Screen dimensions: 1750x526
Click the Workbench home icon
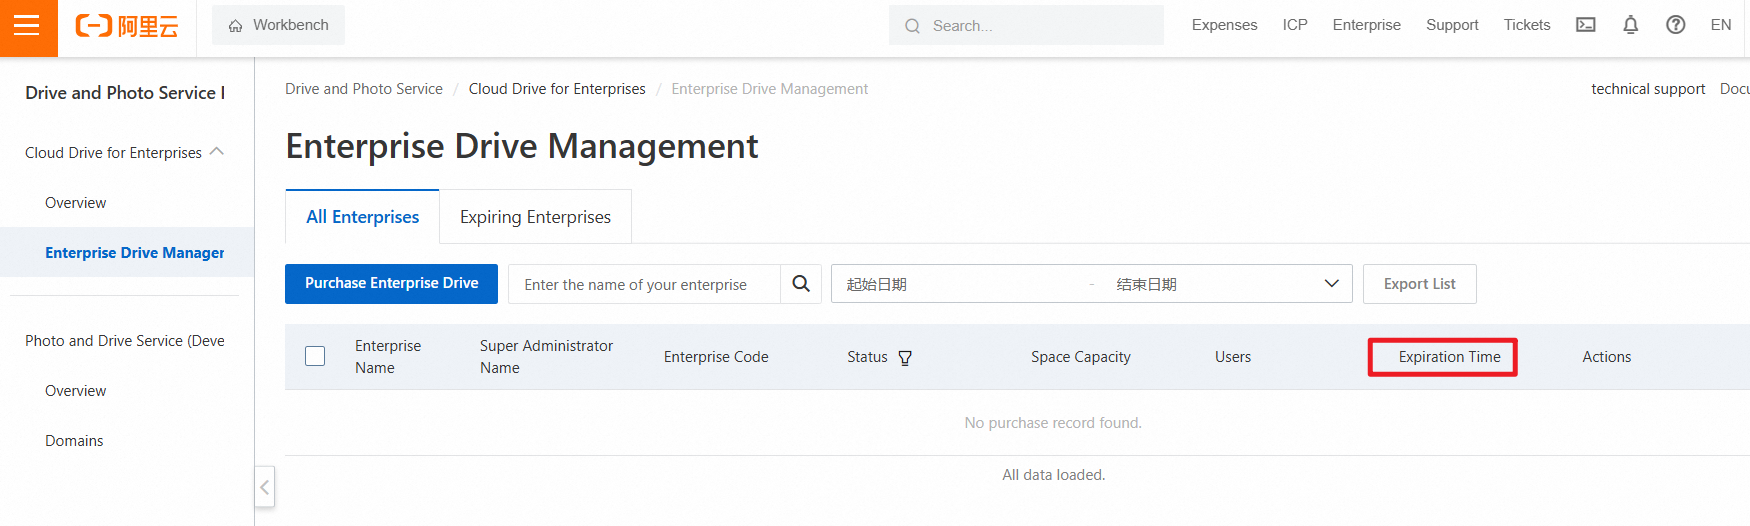[236, 26]
